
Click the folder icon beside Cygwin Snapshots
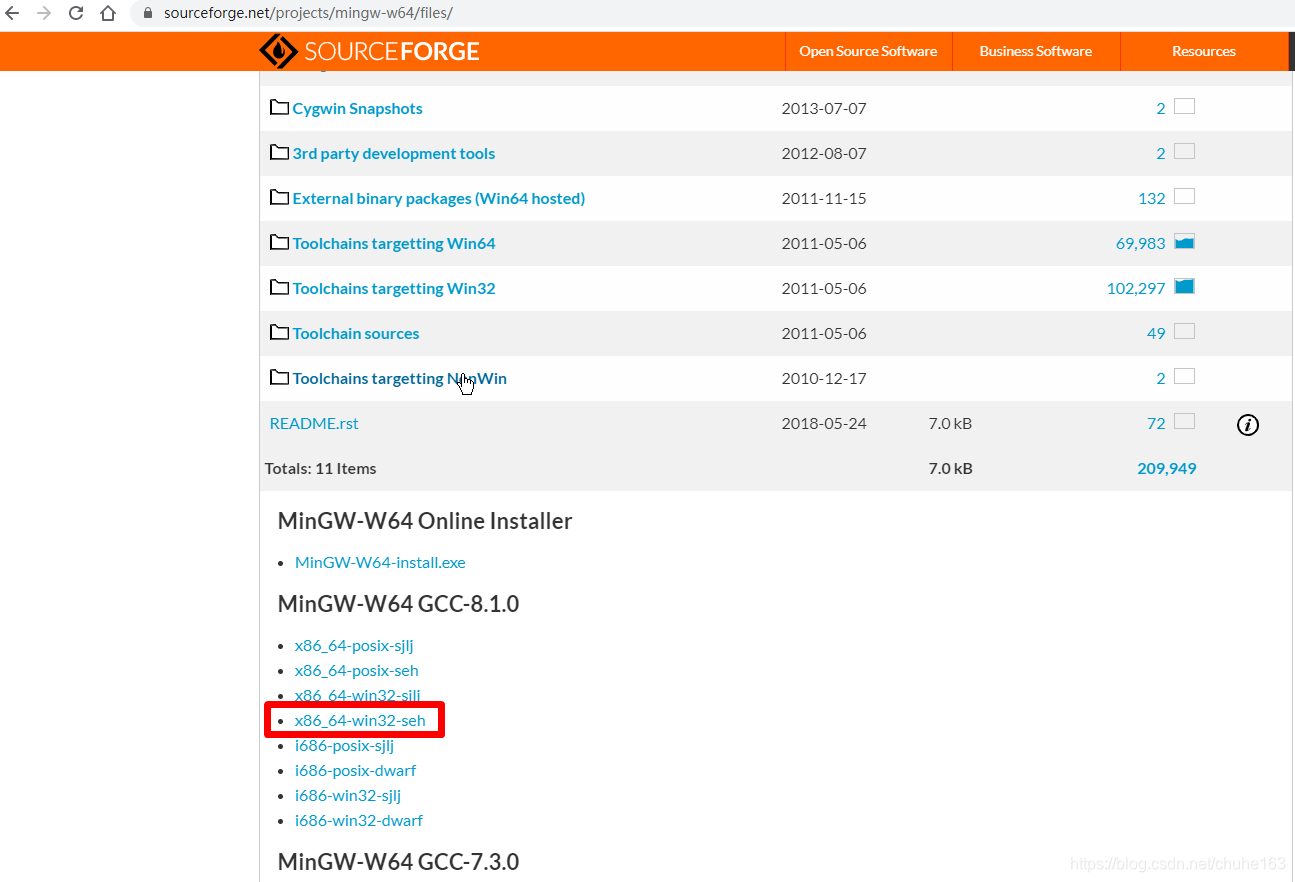[x=279, y=107]
